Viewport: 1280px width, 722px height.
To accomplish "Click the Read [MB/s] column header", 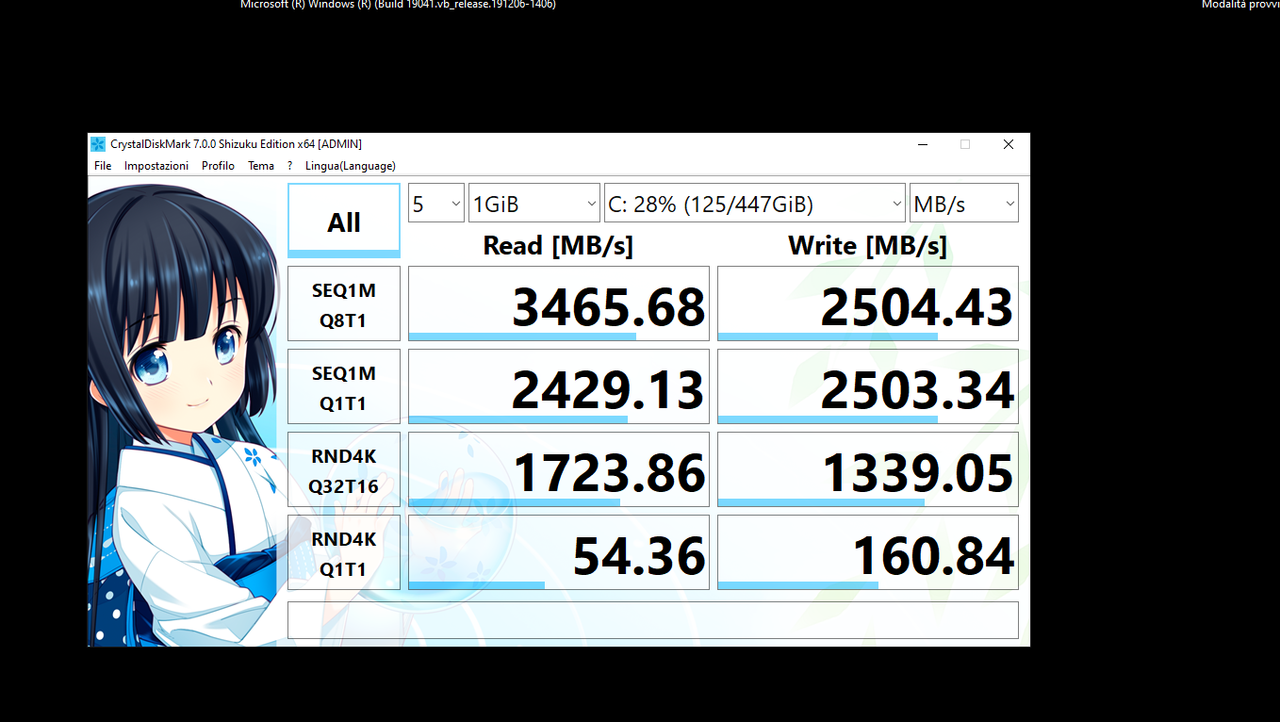I will [x=558, y=245].
